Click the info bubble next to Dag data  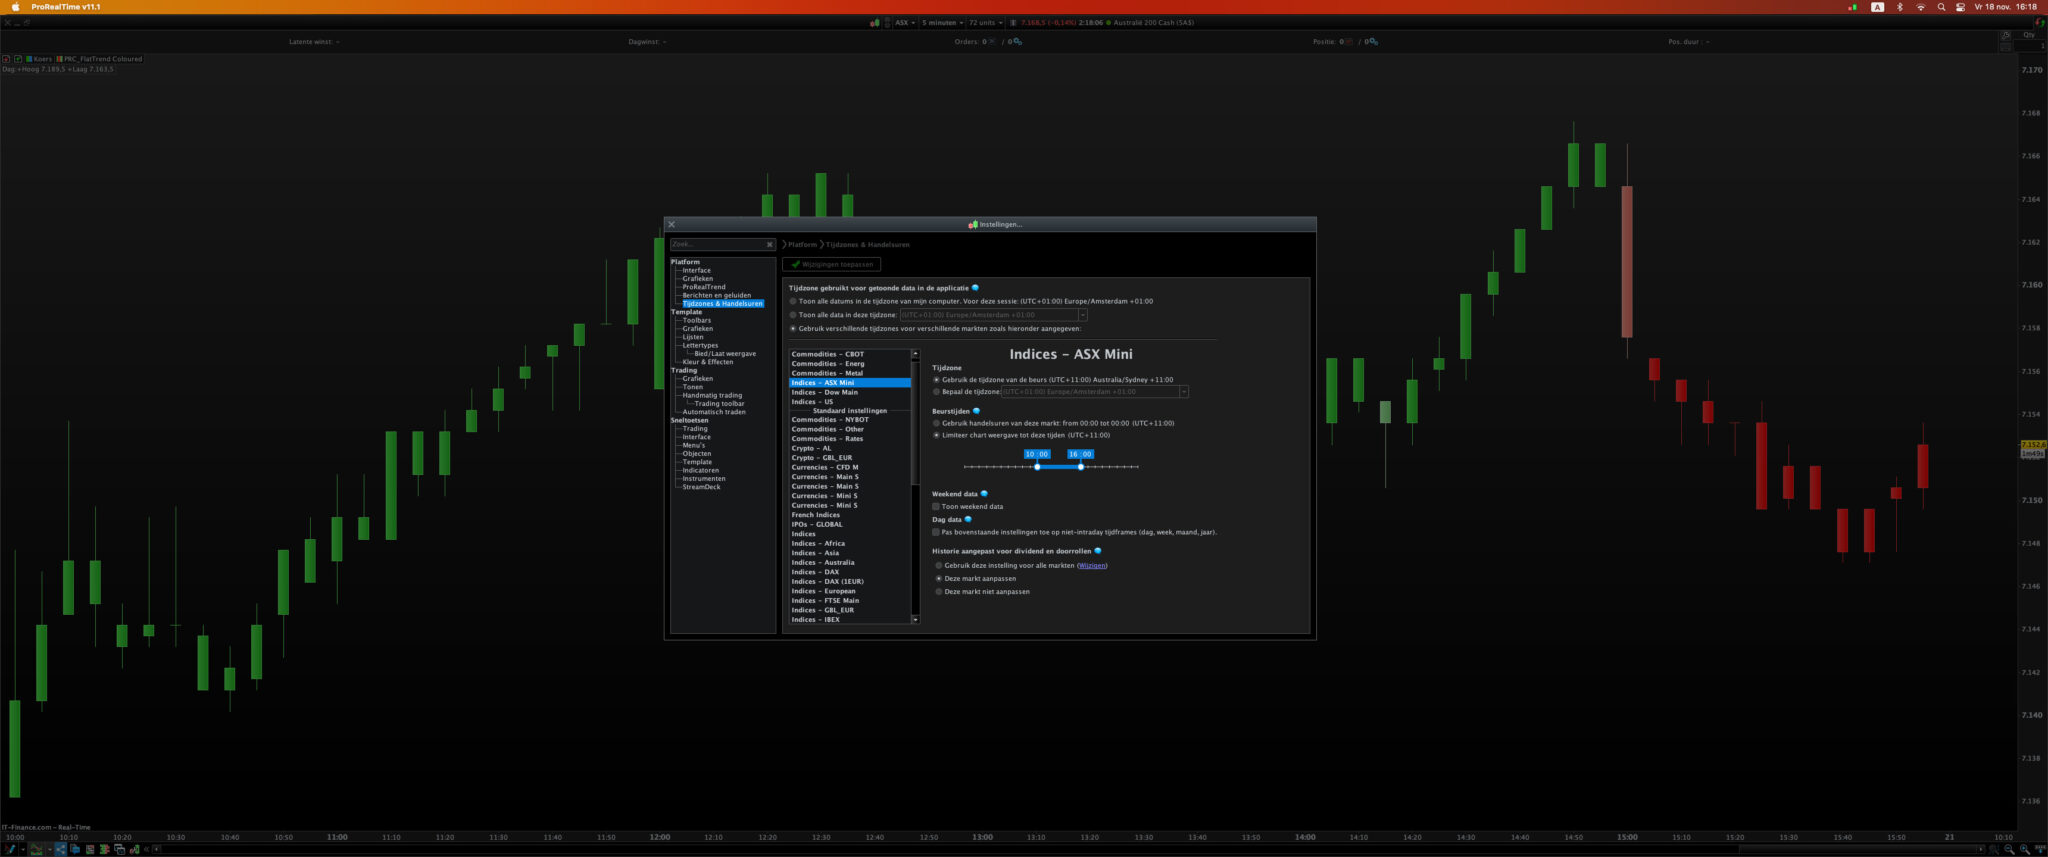(x=968, y=519)
